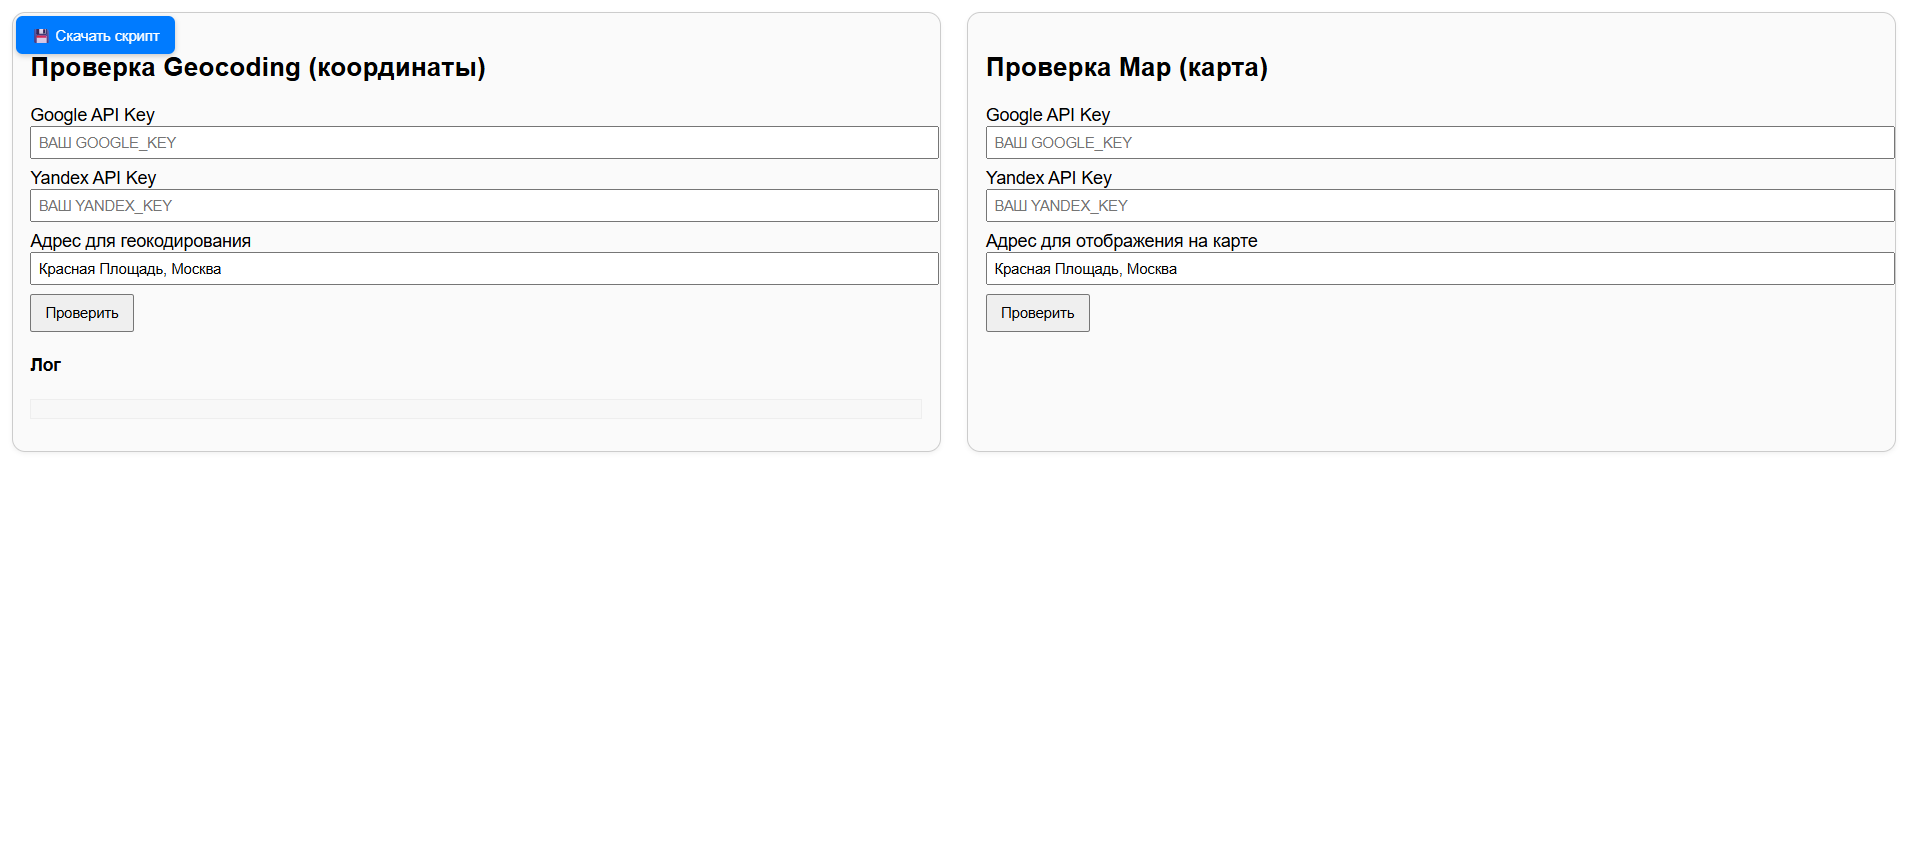Focus Google API Key field in Map panel
This screenshot has height=841, width=1906.
tap(1439, 143)
